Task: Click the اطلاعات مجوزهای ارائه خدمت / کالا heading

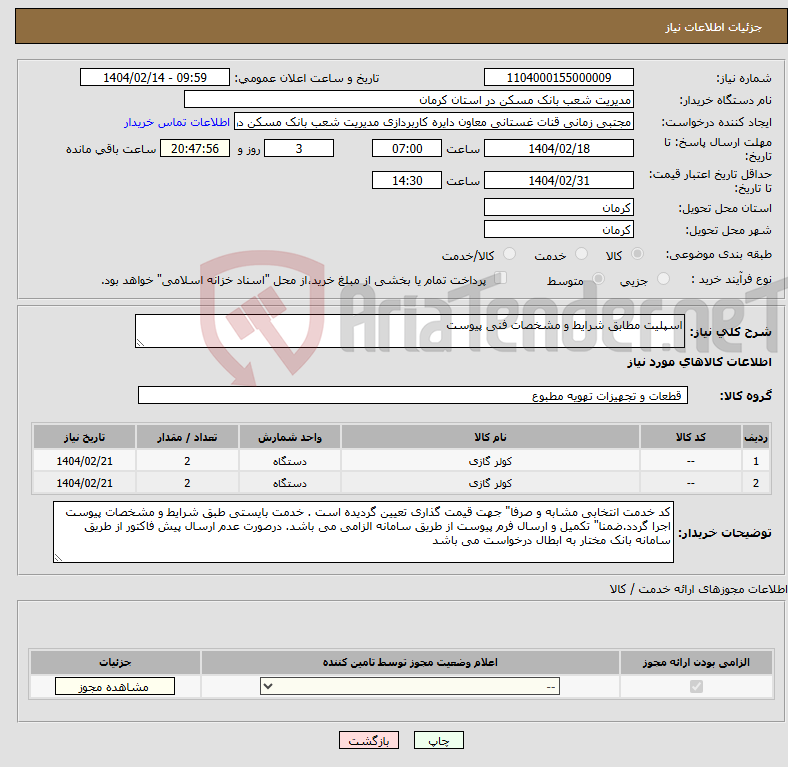Action: coord(698,589)
